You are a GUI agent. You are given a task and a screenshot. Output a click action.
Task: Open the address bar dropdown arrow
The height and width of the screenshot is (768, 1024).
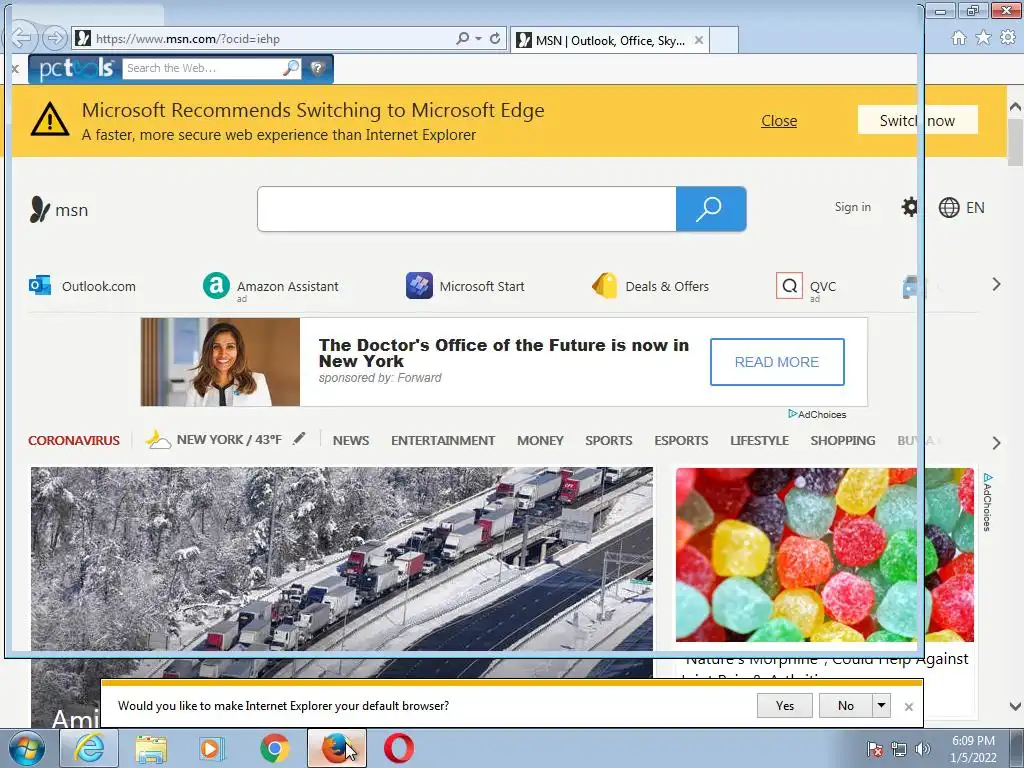[x=479, y=39]
